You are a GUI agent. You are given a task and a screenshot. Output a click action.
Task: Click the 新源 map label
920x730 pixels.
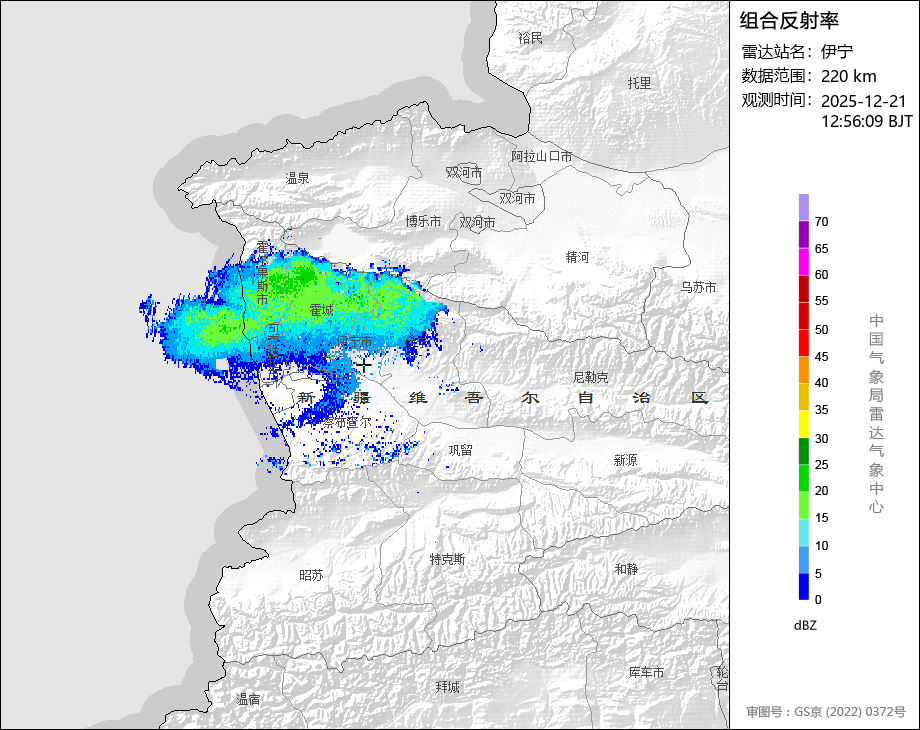pyautogui.click(x=625, y=460)
